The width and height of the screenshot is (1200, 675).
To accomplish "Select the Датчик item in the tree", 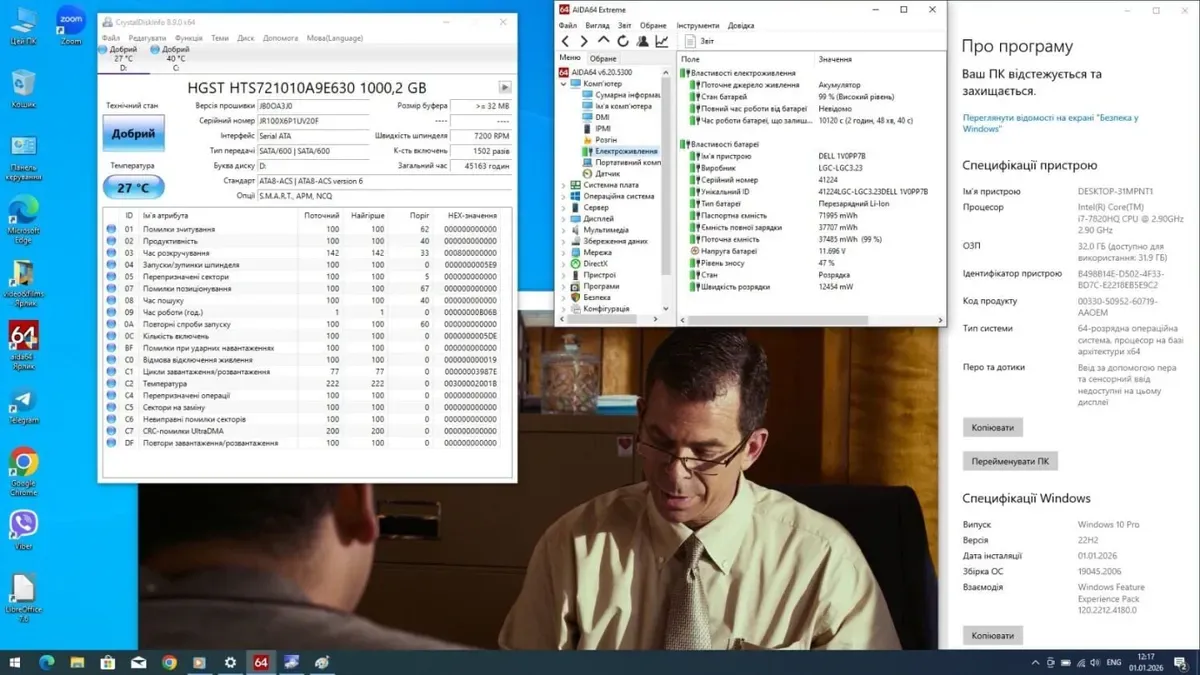I will pos(608,174).
